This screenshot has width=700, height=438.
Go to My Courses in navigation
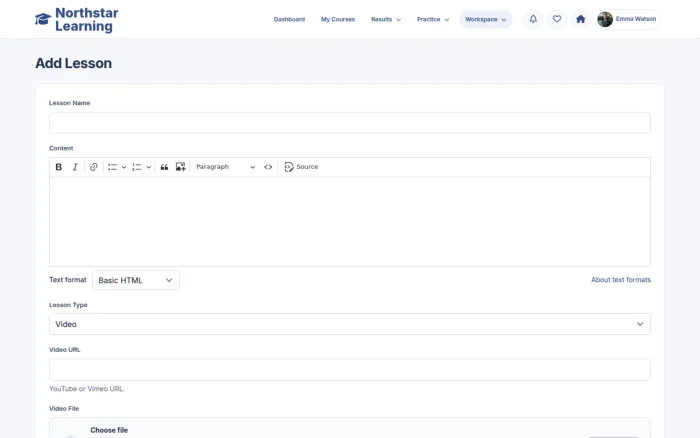(338, 20)
